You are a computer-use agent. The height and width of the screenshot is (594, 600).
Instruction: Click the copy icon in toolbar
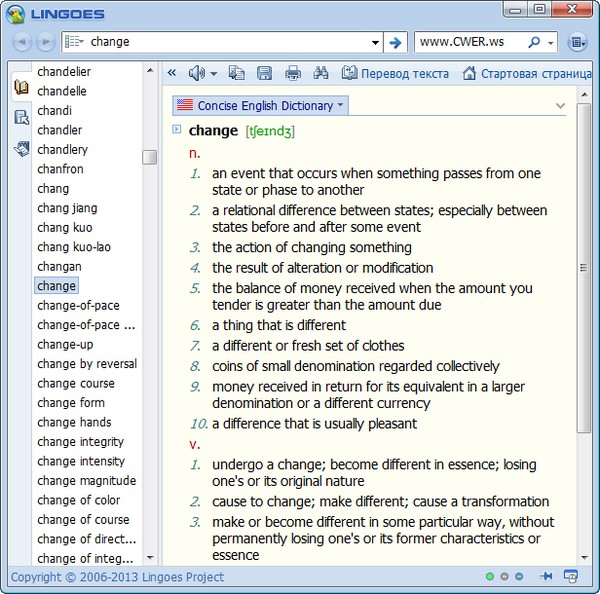pos(236,73)
